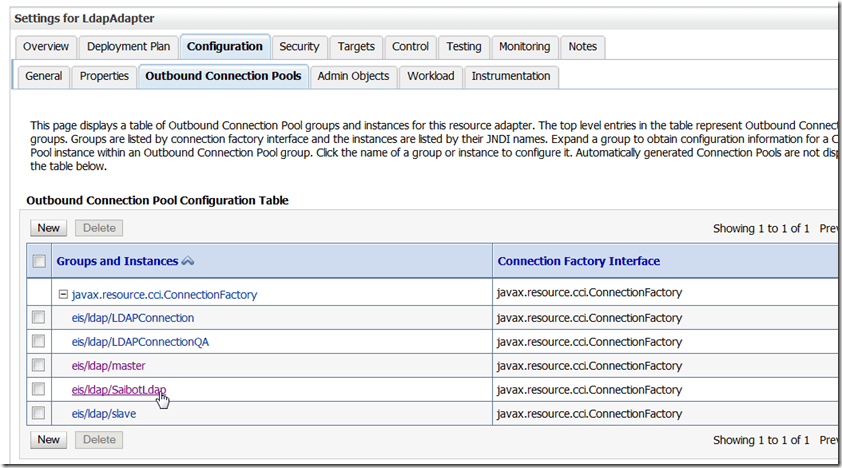Sort by Groups and Instances arrow icon
This screenshot has height=468, width=842.
pyautogui.click(x=188, y=261)
